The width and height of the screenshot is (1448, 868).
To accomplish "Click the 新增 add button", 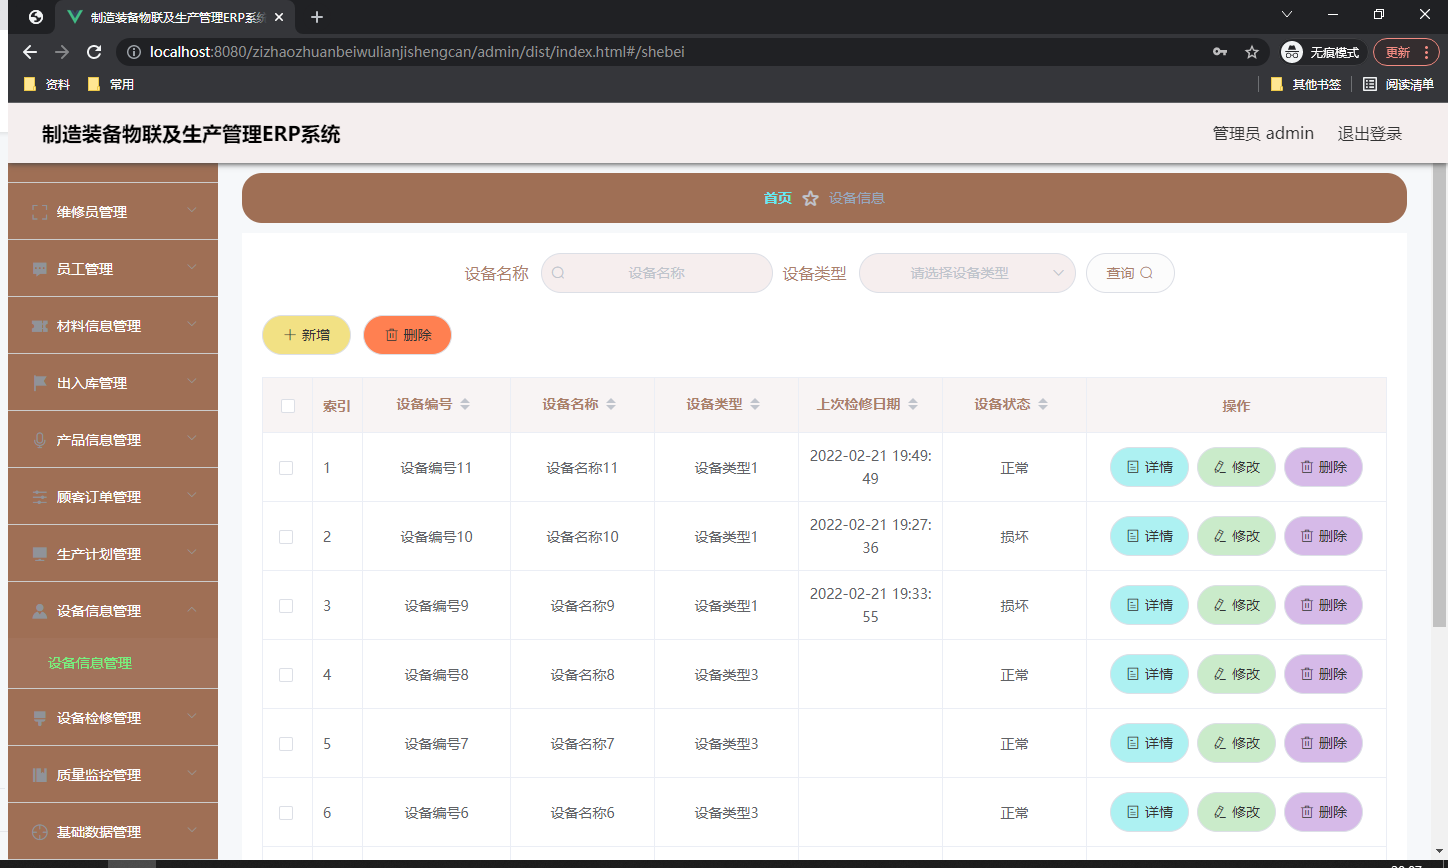I will [x=306, y=335].
